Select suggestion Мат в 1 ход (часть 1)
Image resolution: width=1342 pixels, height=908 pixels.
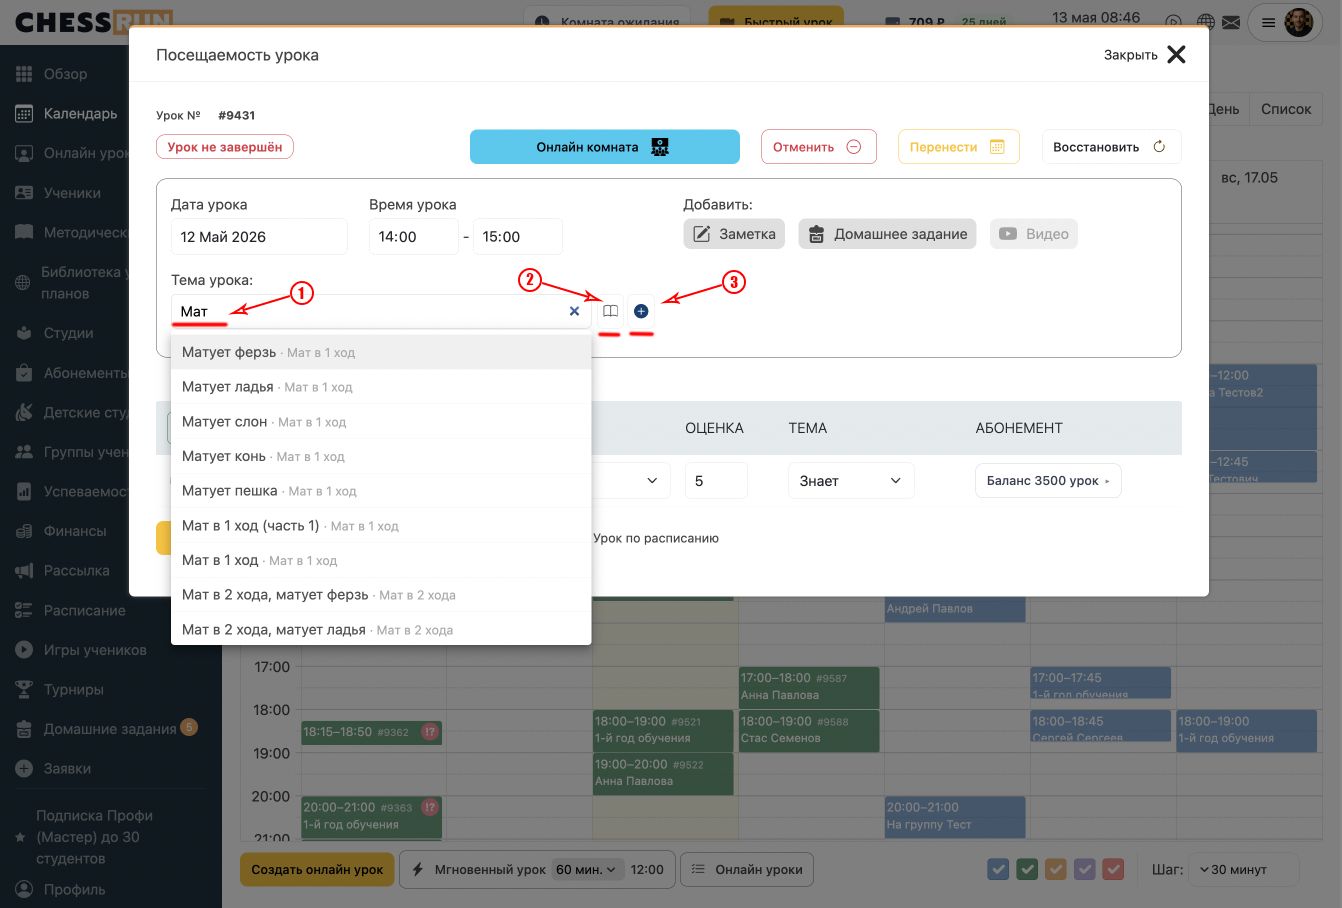pos(381,526)
